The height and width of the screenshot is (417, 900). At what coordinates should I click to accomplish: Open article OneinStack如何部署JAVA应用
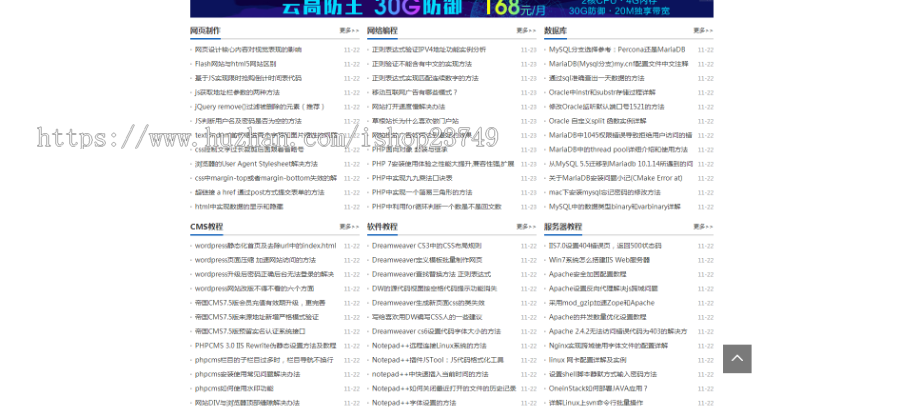[598, 388]
